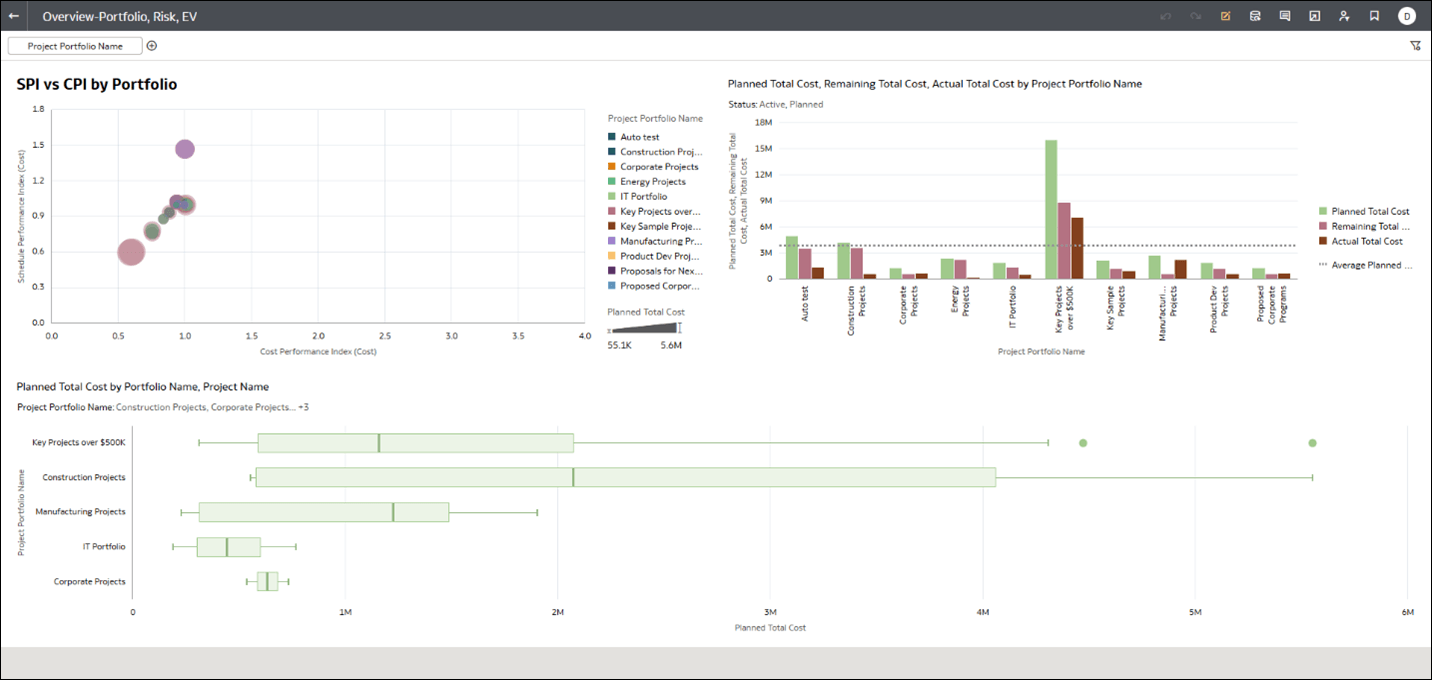The height and width of the screenshot is (680, 1432).
Task: Click the back arrow in header
Action: pos(14,16)
